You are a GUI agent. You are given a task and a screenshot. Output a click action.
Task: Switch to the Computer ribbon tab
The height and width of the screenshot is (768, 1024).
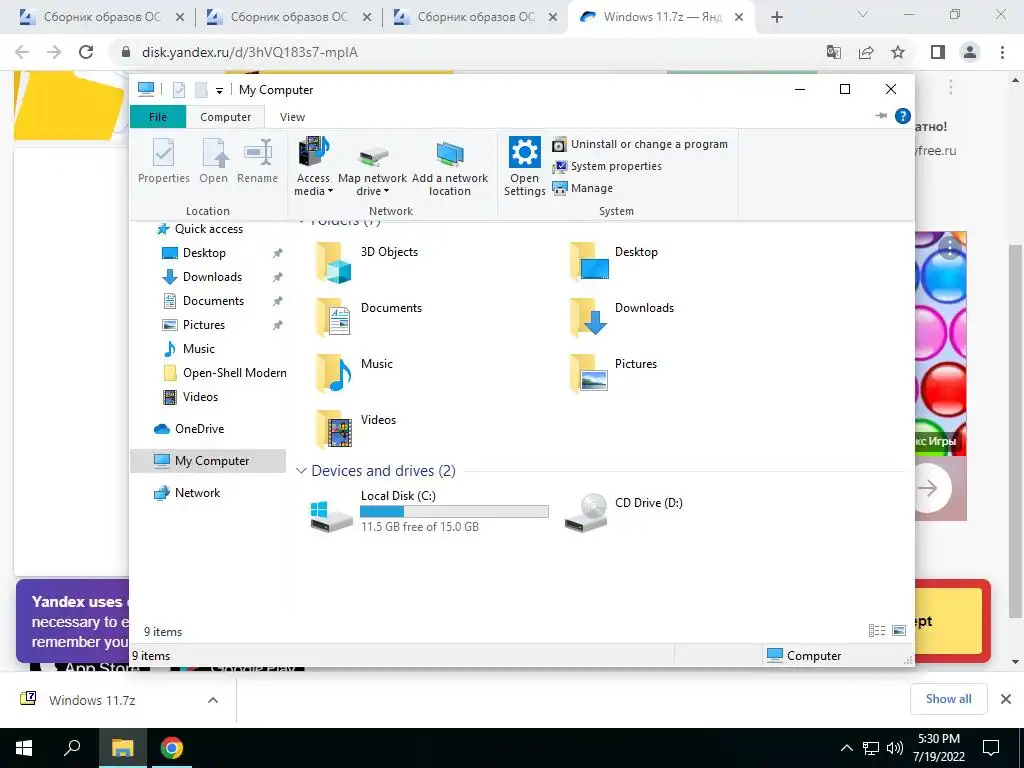click(225, 117)
